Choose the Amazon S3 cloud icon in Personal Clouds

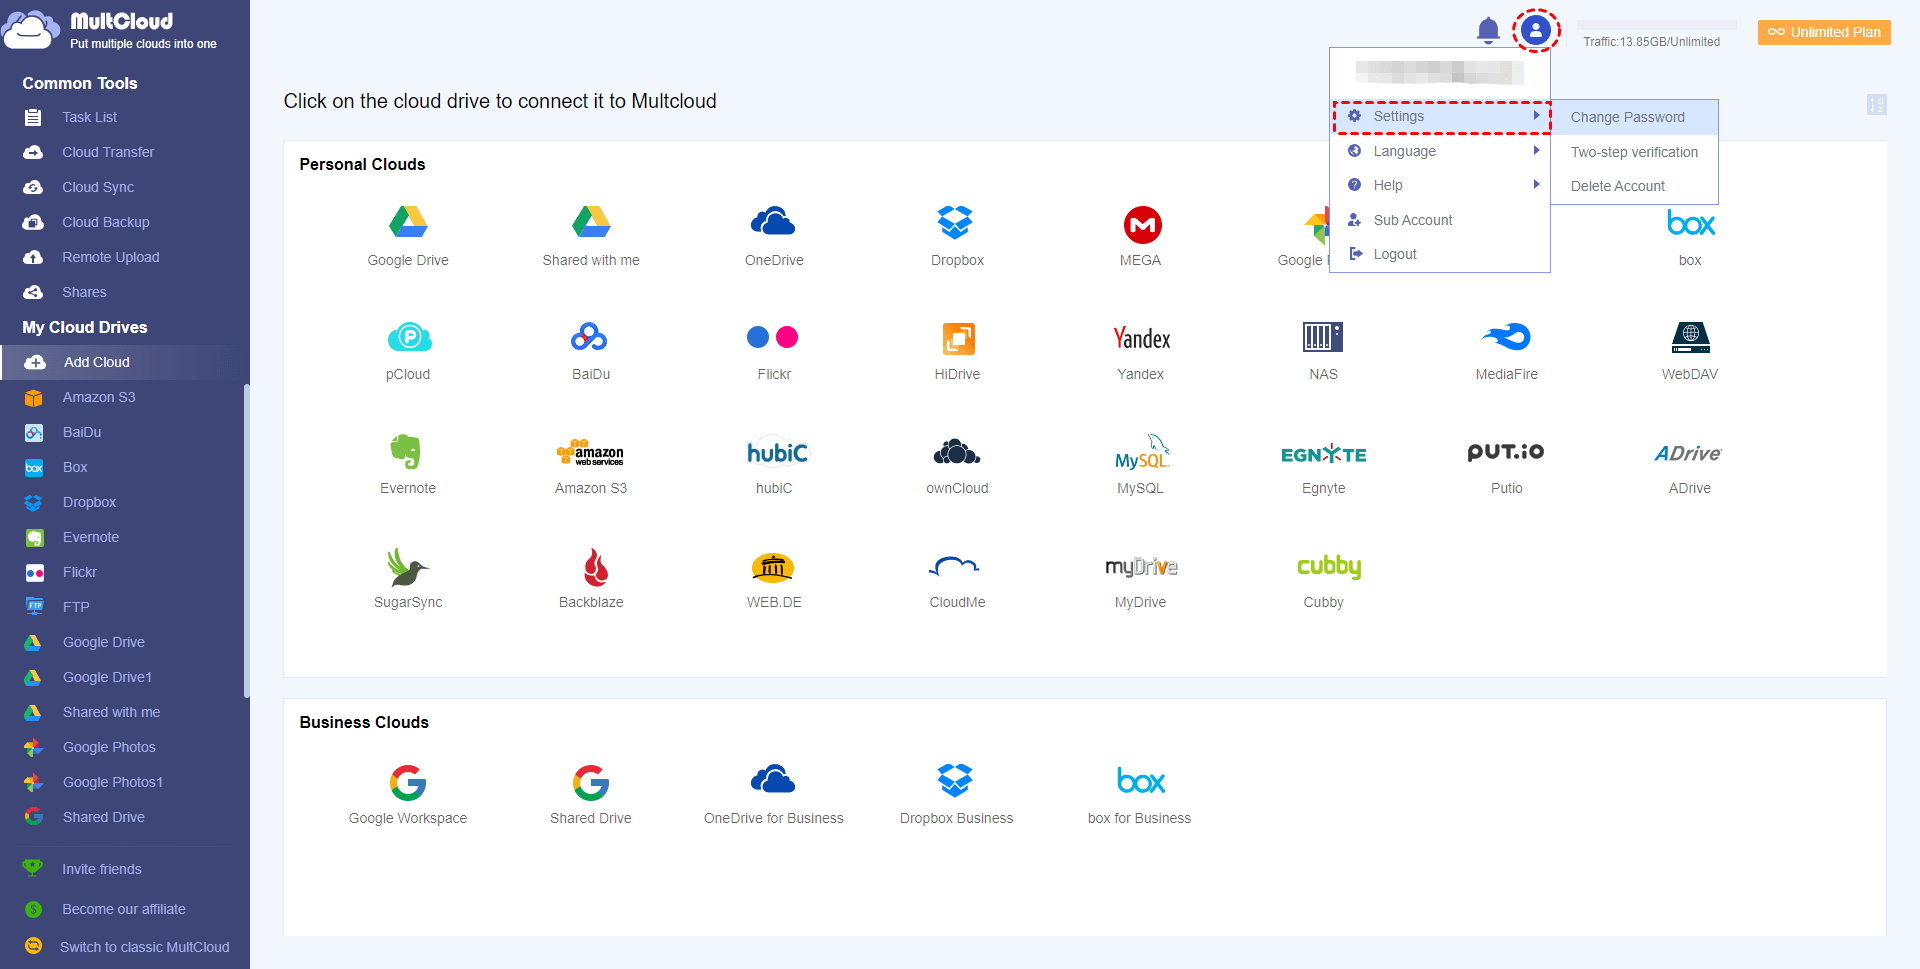click(x=591, y=452)
